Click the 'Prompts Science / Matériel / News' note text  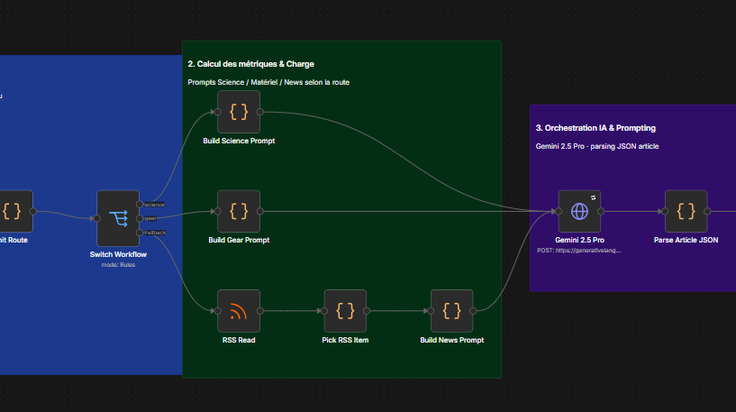(268, 82)
